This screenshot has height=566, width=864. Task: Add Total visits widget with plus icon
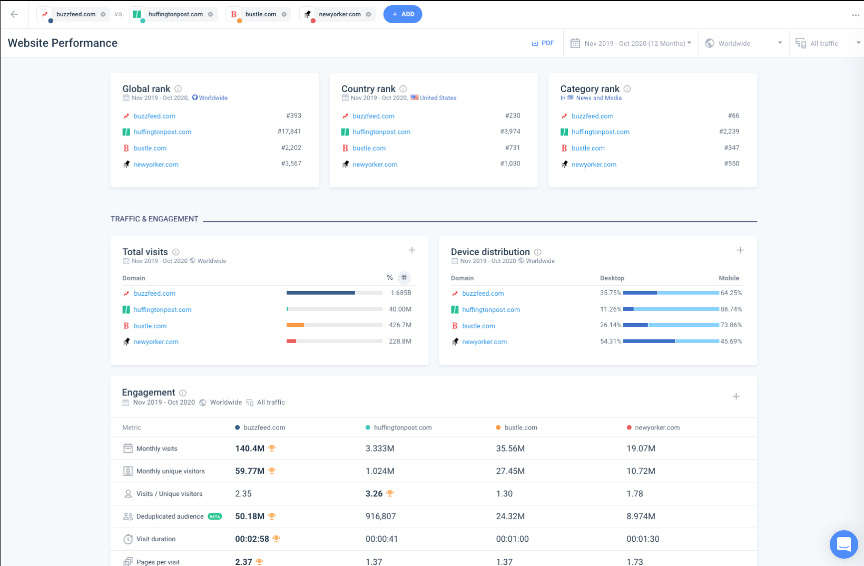click(411, 250)
